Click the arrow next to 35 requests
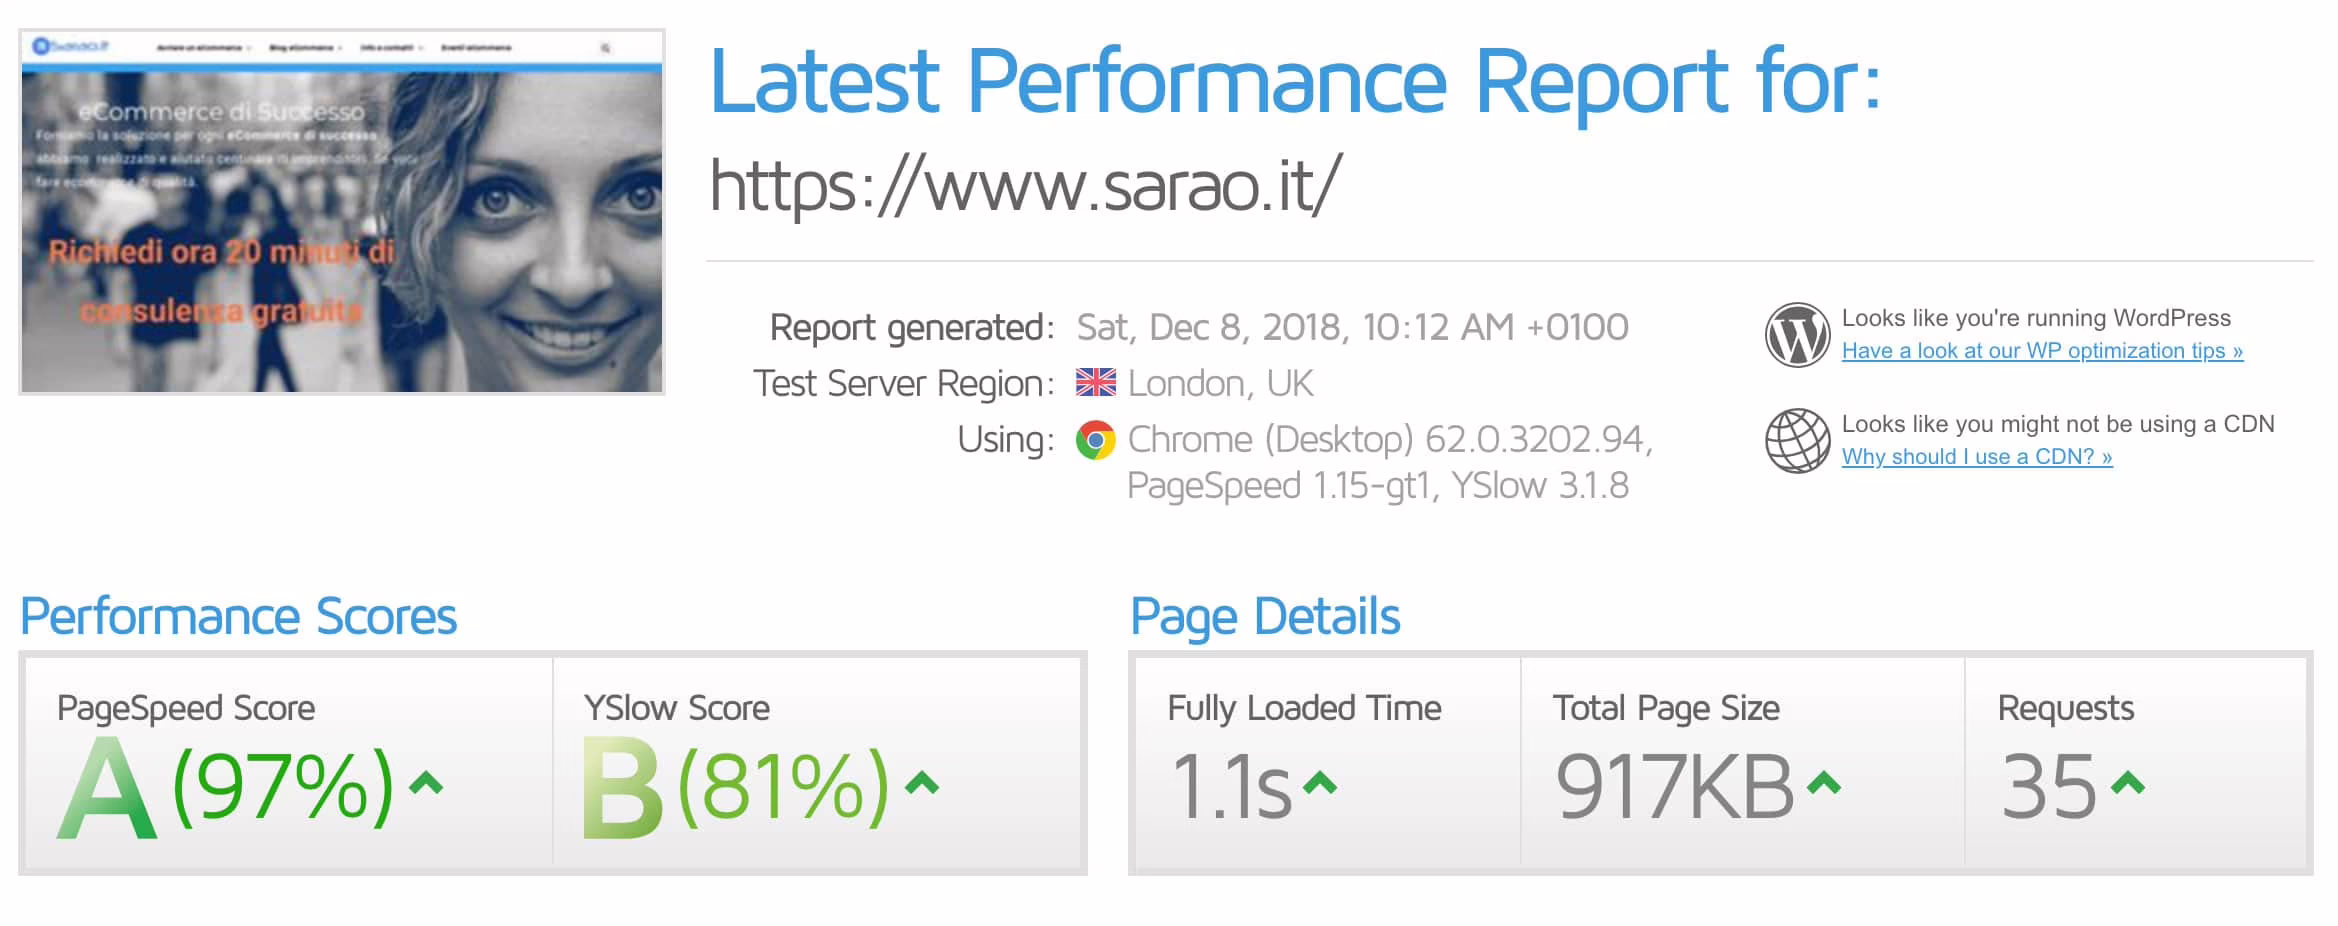2338x926 pixels. pos(2127,783)
